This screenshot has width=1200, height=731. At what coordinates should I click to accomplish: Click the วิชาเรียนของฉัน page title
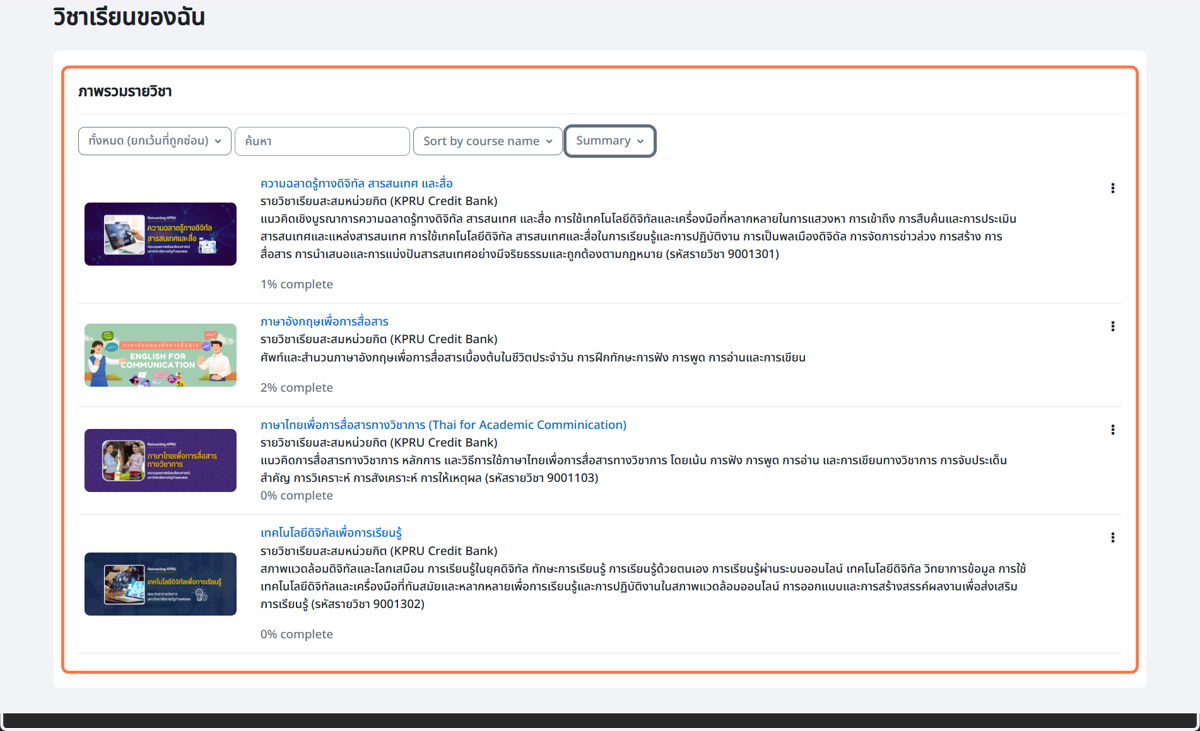tap(129, 17)
